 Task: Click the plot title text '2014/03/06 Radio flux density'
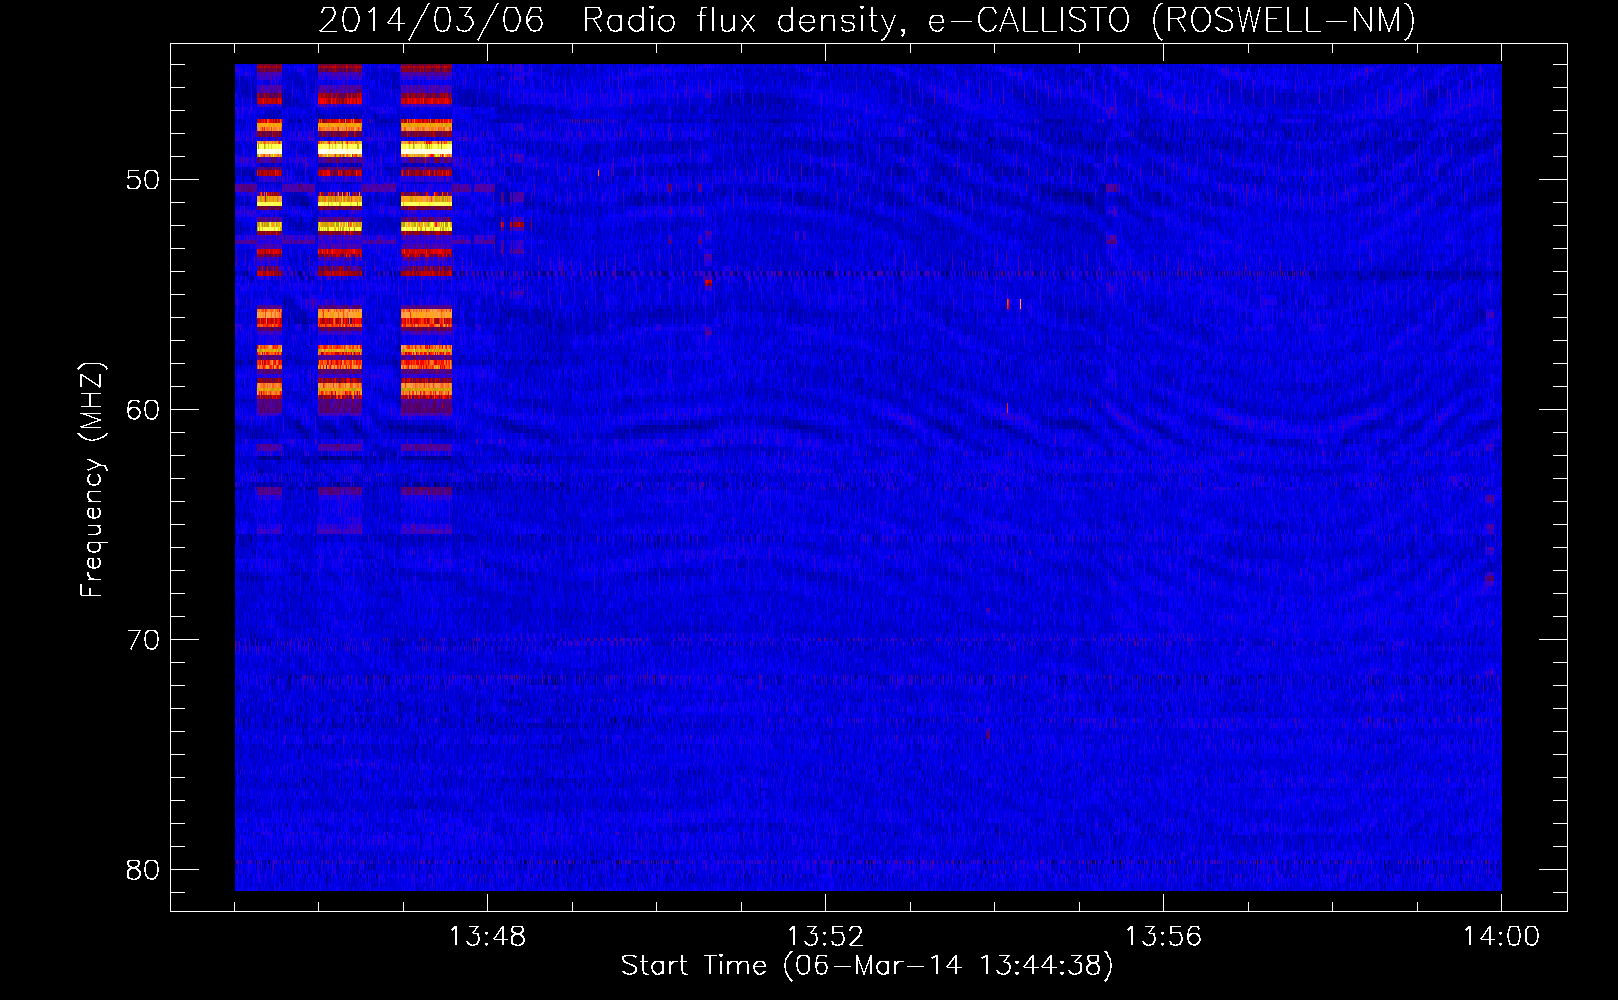point(613,21)
